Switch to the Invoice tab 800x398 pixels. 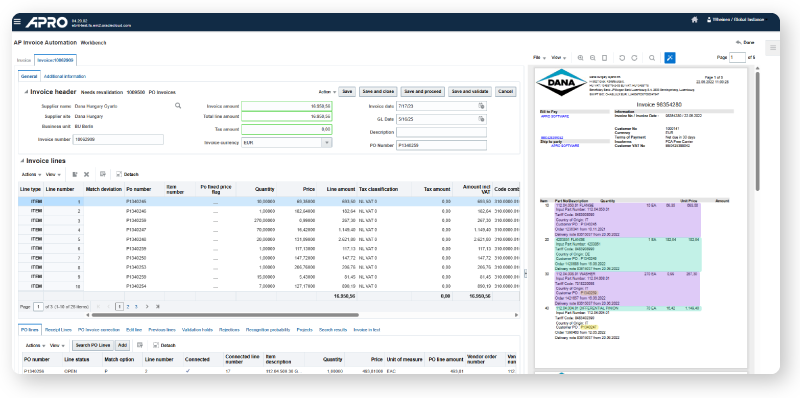pyautogui.click(x=24, y=60)
